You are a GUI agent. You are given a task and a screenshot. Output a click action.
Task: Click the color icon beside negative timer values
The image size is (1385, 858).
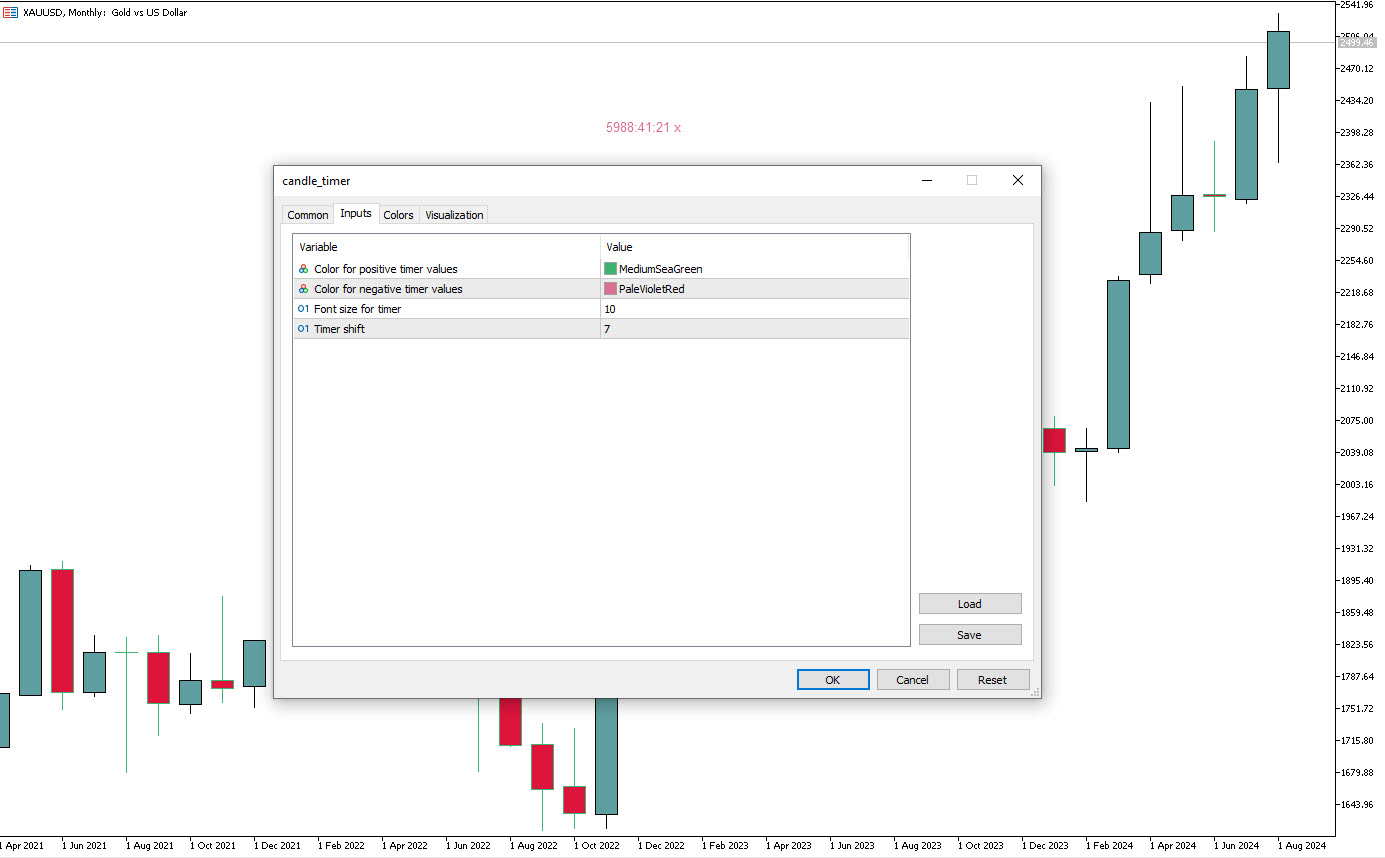coord(303,289)
